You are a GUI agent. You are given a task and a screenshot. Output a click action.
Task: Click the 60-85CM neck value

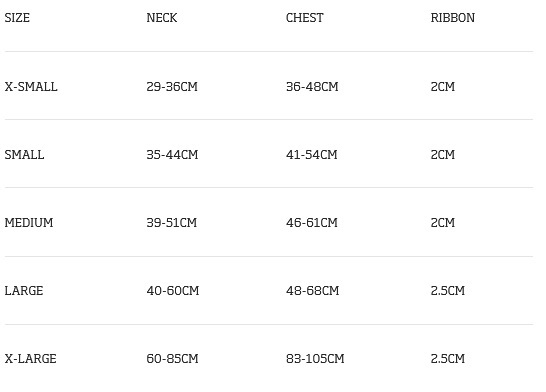(x=172, y=359)
